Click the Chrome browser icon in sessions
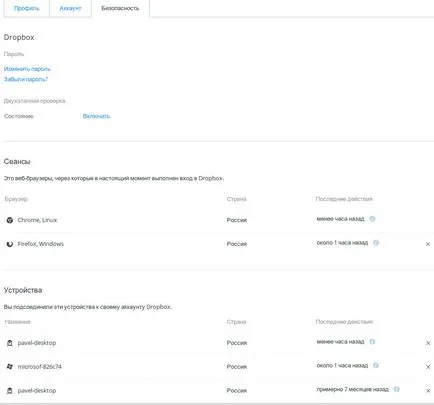Image resolution: width=434 pixels, height=405 pixels. 10,220
